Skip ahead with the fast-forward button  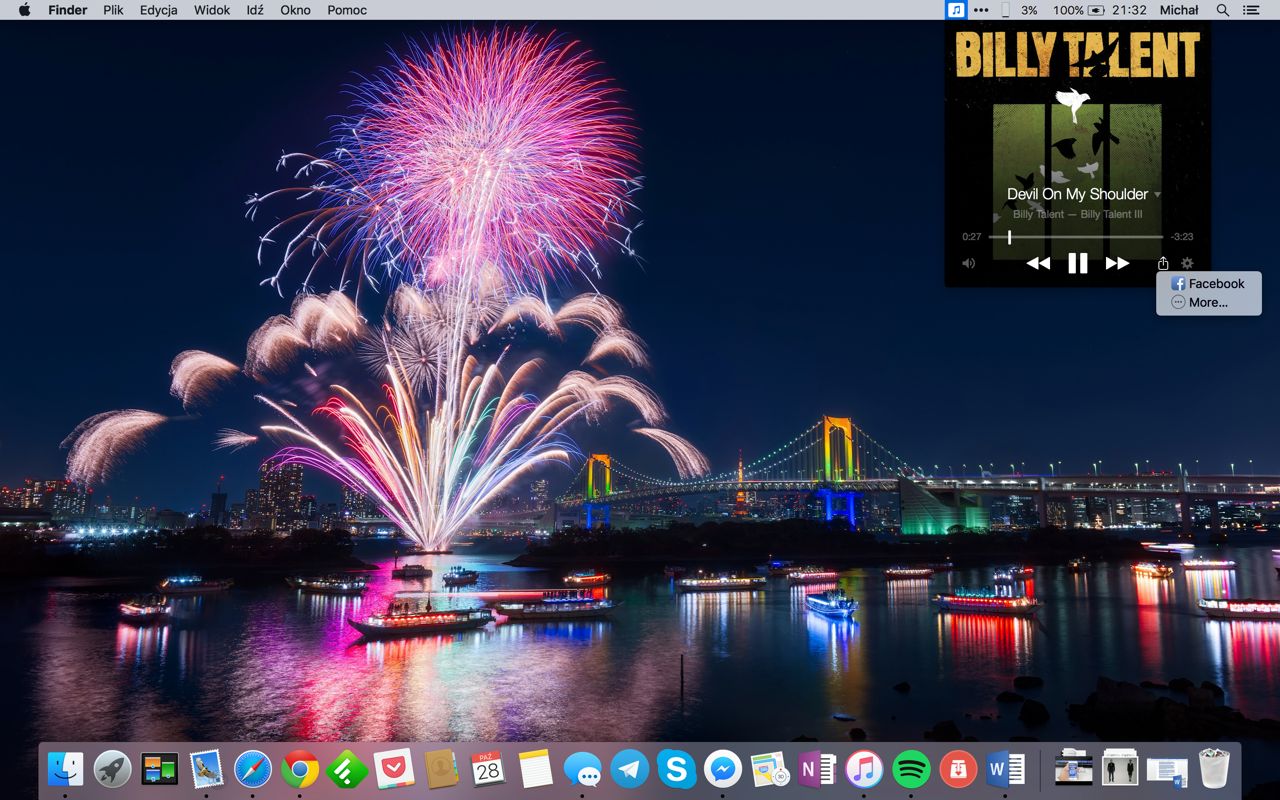1117,263
